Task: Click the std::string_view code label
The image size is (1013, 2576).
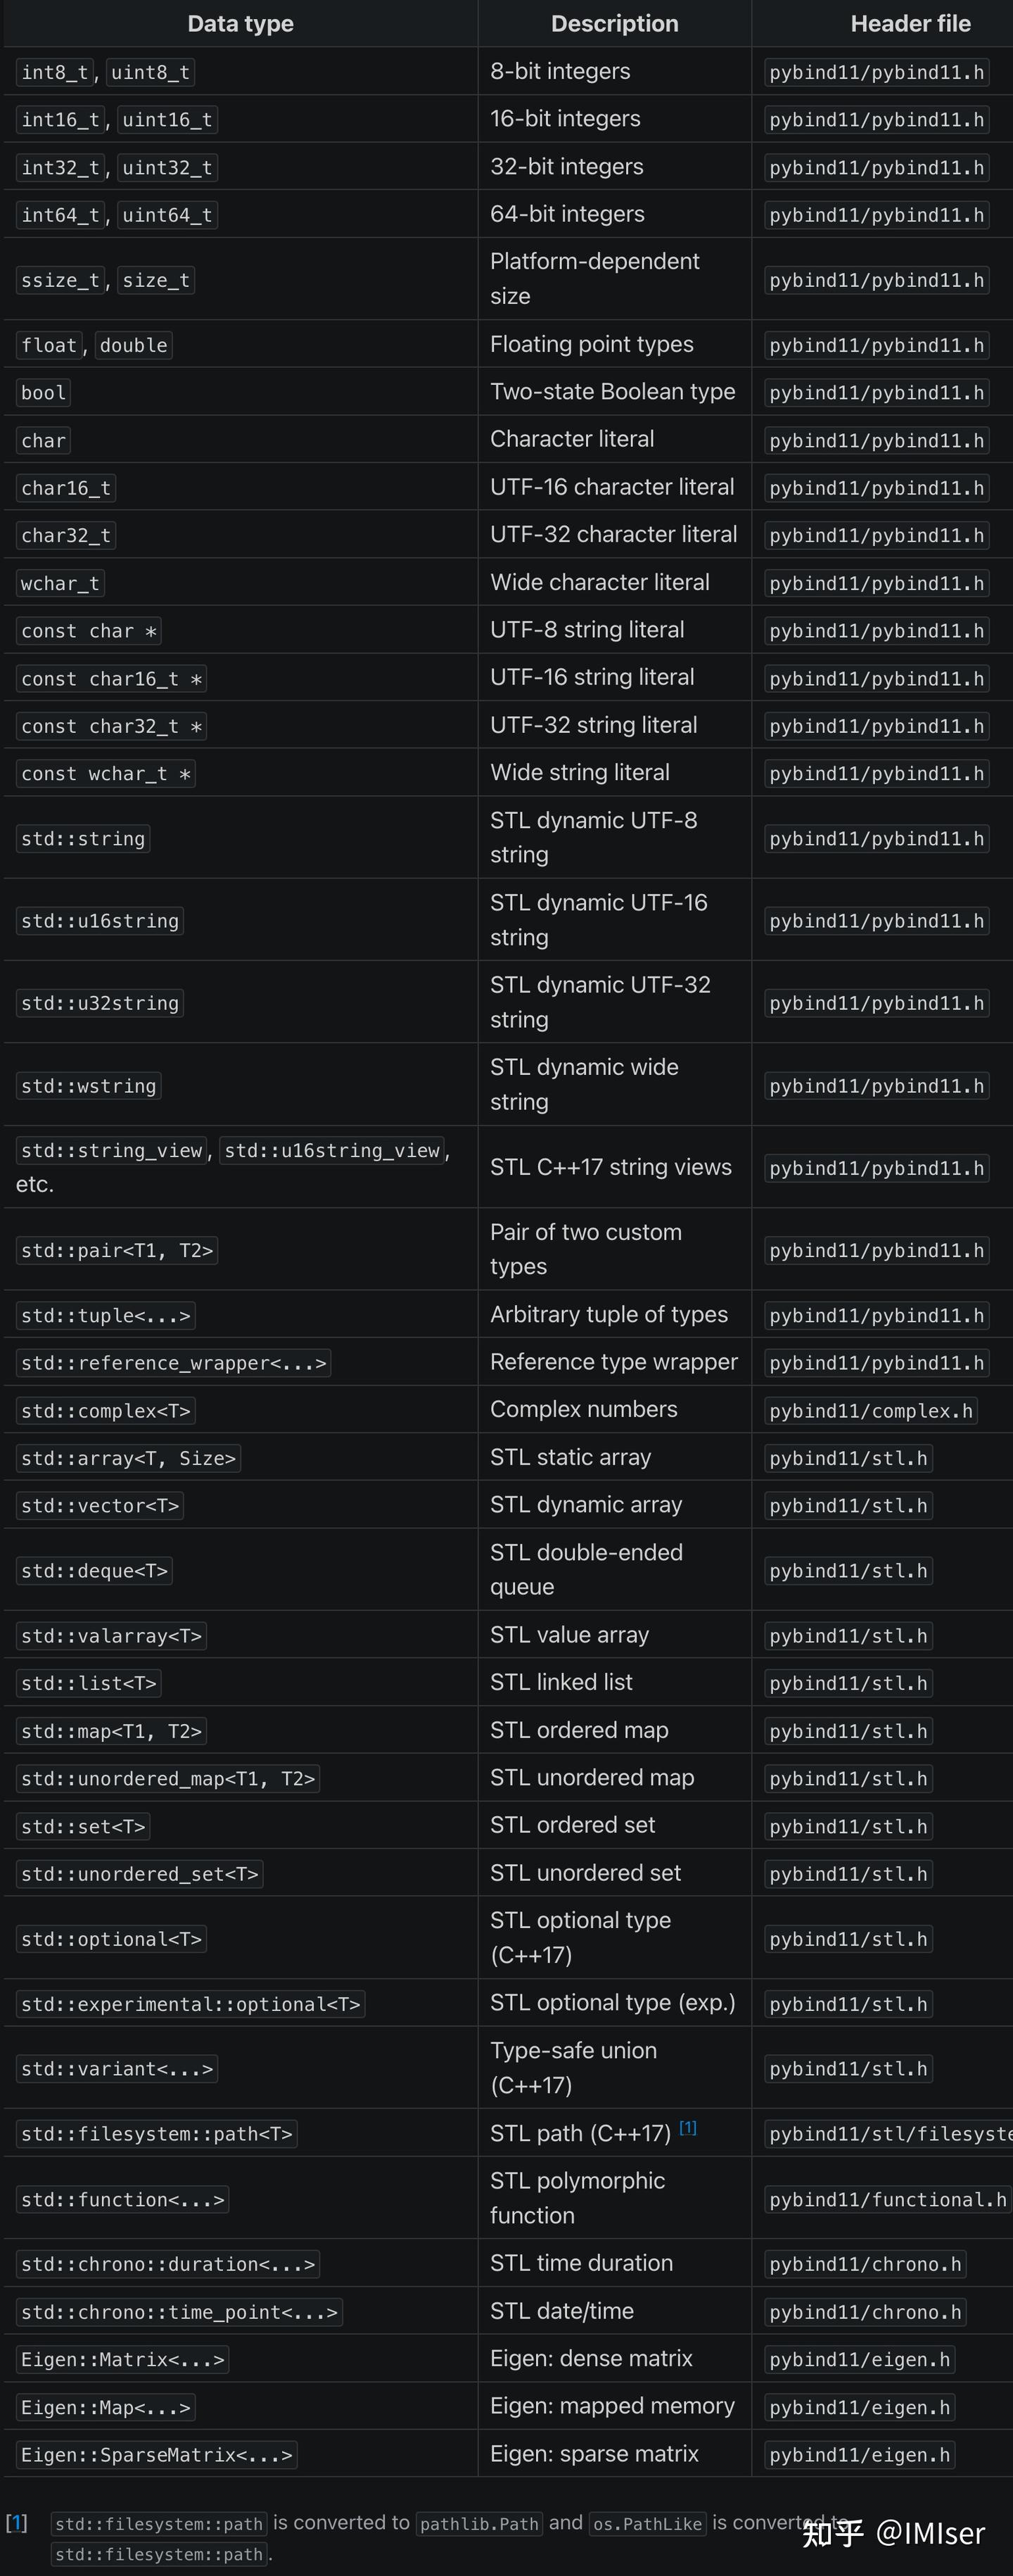Action: coord(112,1151)
